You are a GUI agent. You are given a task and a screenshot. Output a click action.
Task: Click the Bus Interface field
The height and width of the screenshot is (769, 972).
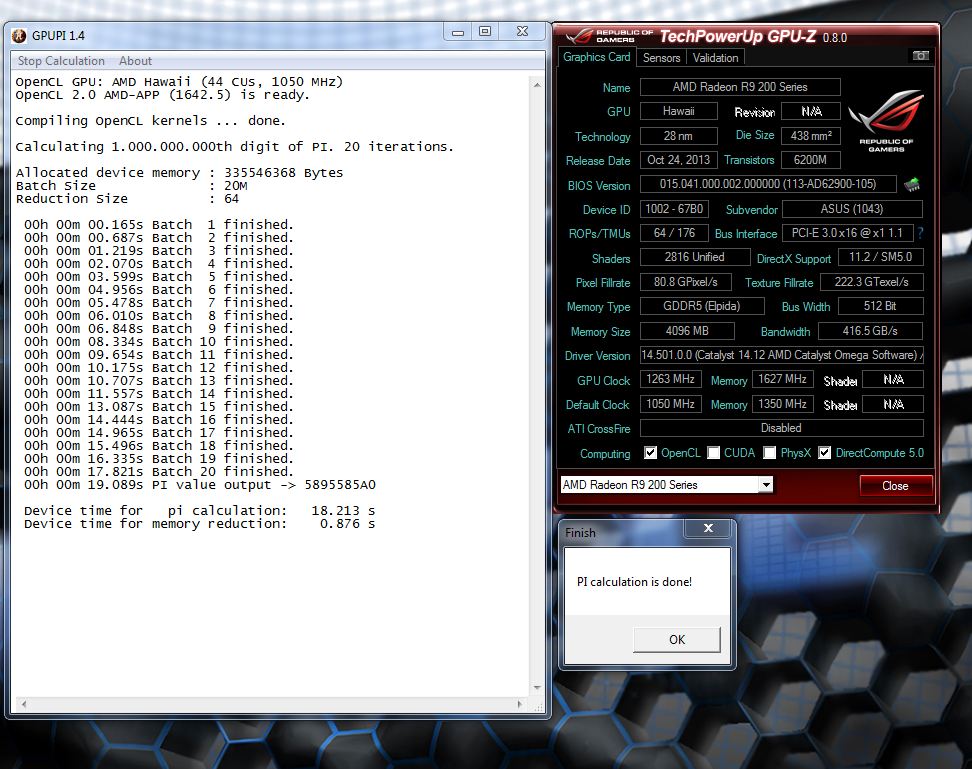coord(847,233)
